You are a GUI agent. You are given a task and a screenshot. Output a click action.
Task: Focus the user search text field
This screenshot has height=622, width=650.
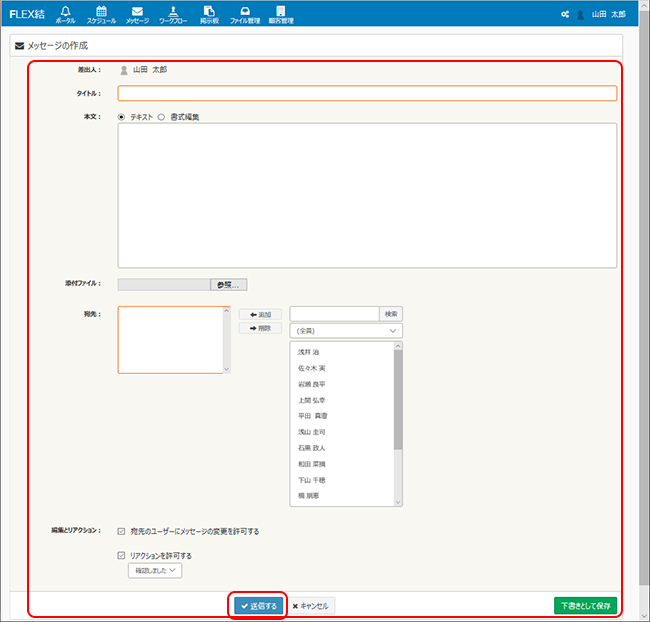coord(335,314)
